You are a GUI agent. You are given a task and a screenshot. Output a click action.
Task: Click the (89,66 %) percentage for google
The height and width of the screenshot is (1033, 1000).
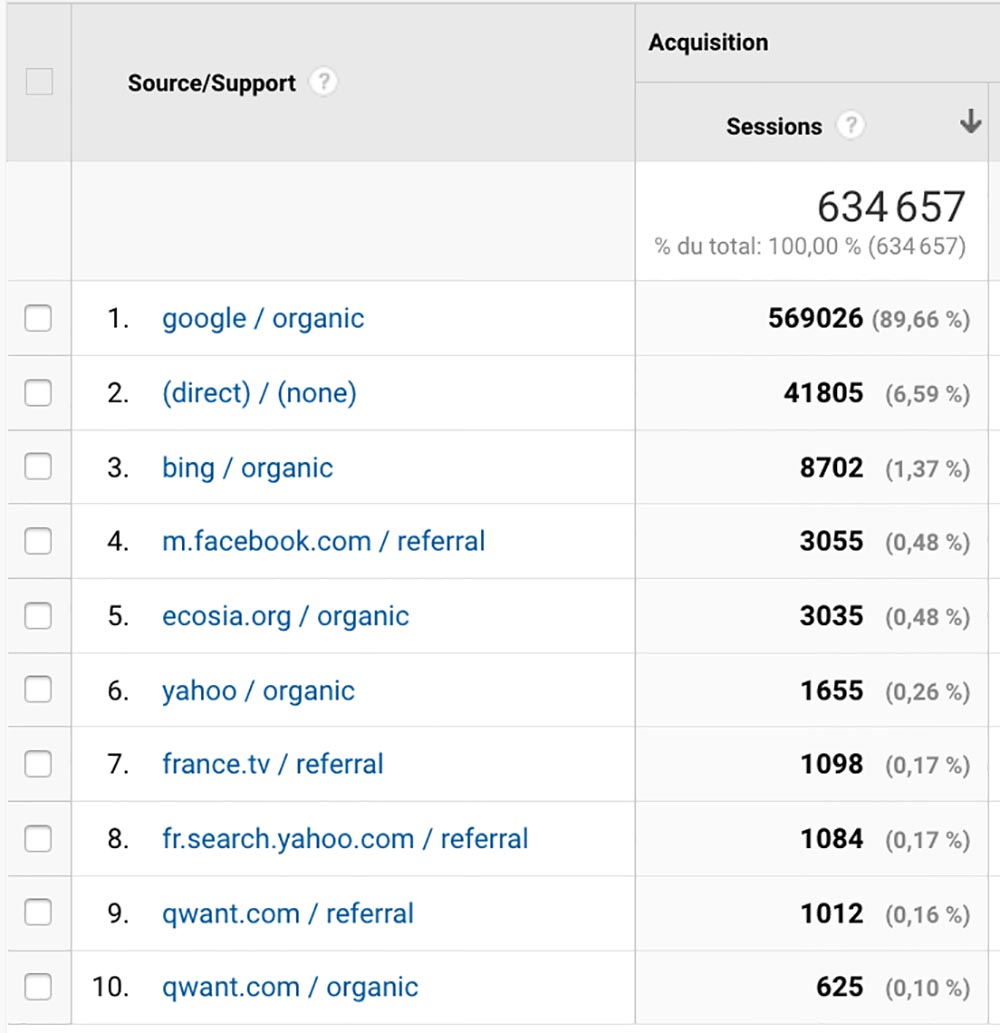(921, 320)
